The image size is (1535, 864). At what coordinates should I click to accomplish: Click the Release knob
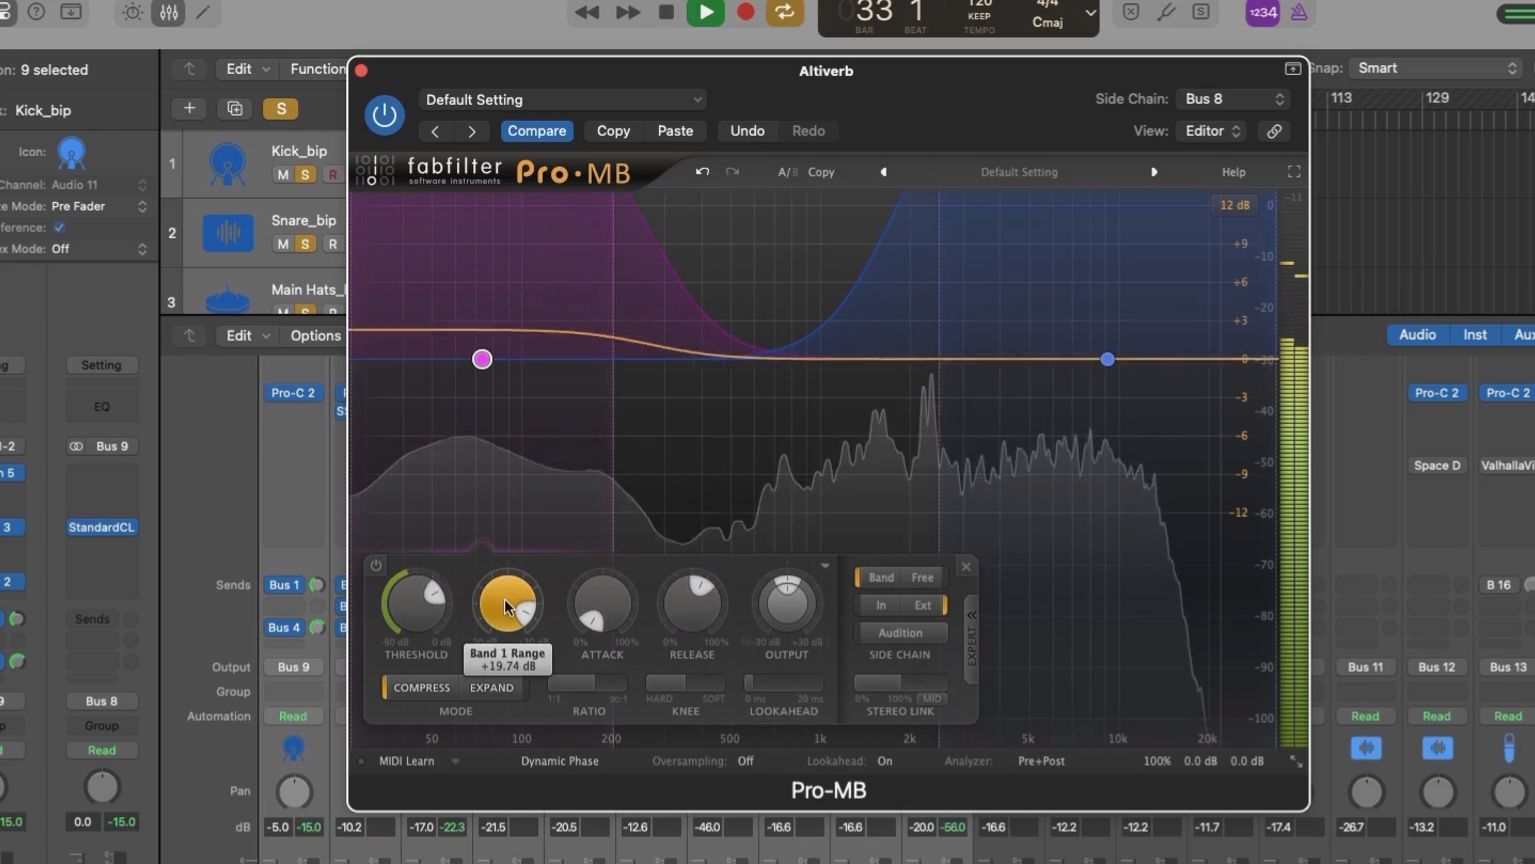(692, 603)
